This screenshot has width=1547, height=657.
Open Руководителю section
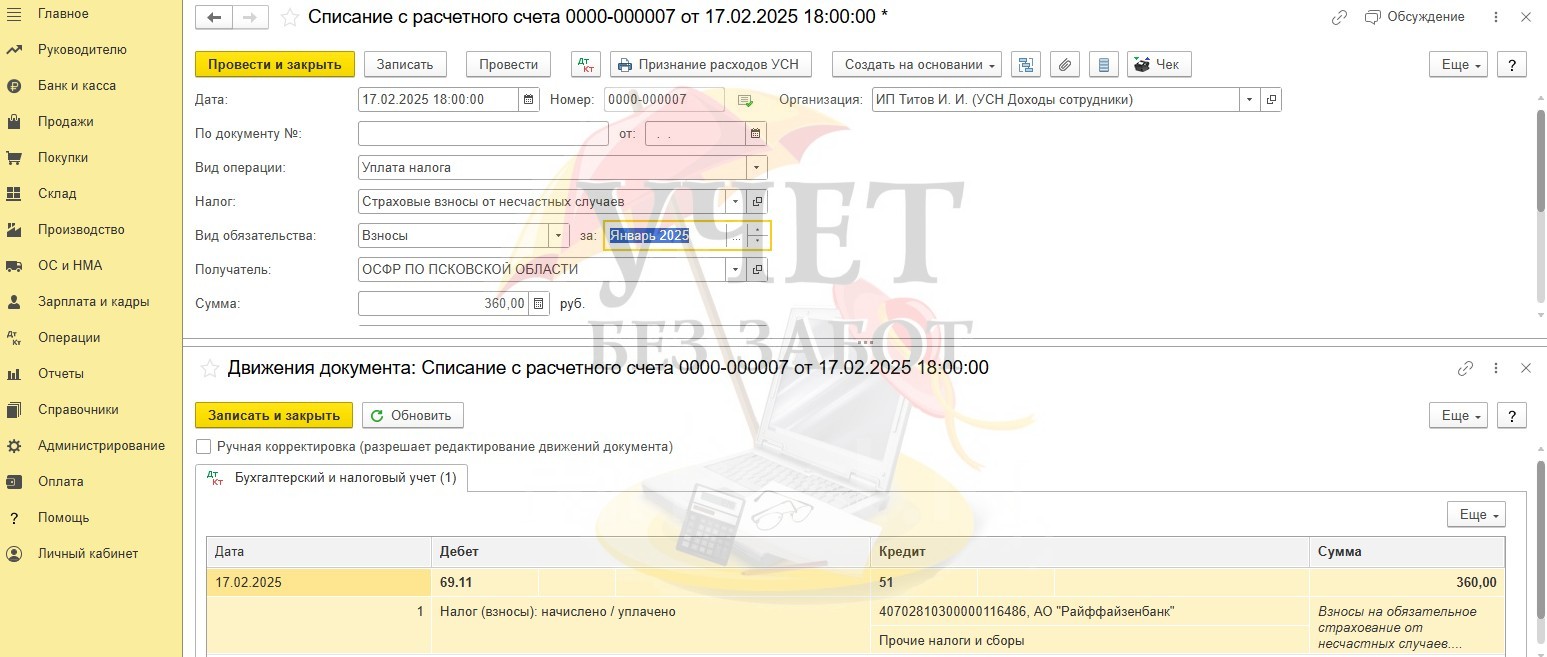82,50
